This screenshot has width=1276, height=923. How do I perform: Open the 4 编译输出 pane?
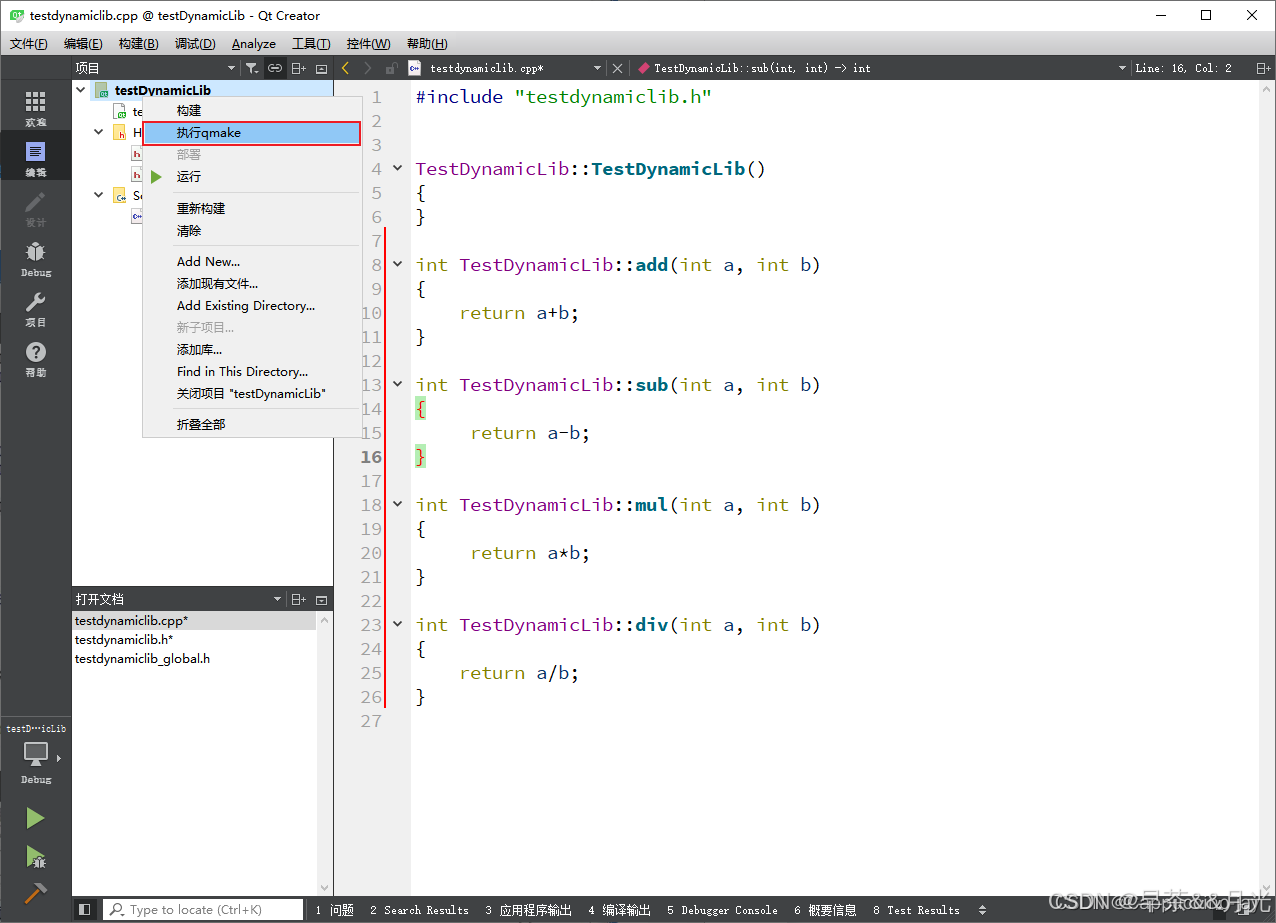click(619, 910)
